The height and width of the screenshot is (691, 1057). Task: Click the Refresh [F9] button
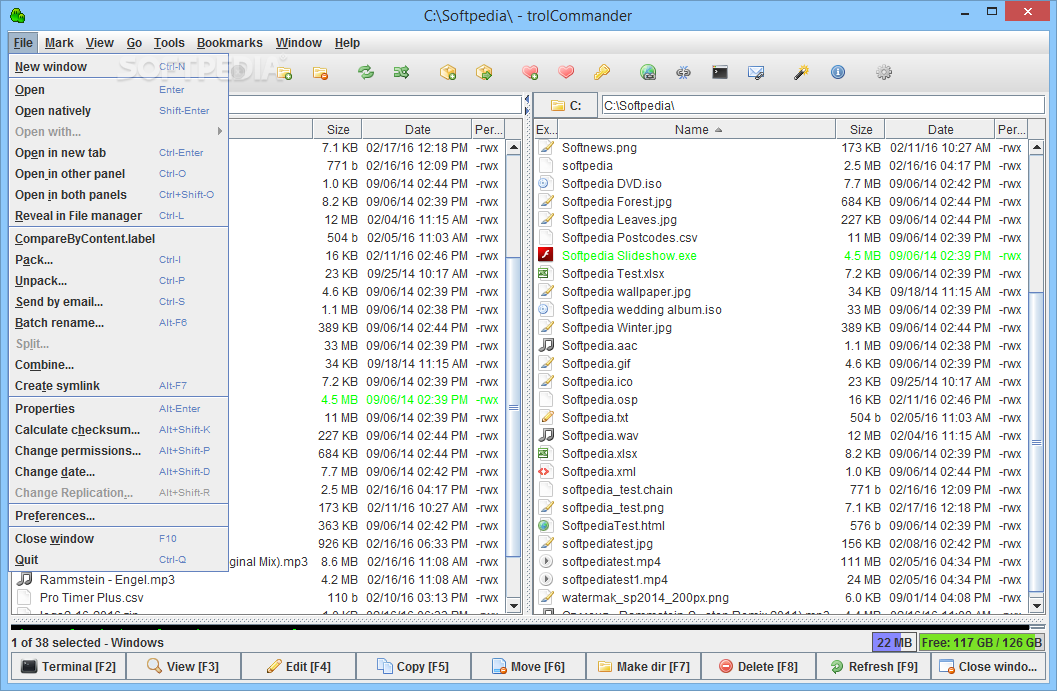(874, 666)
